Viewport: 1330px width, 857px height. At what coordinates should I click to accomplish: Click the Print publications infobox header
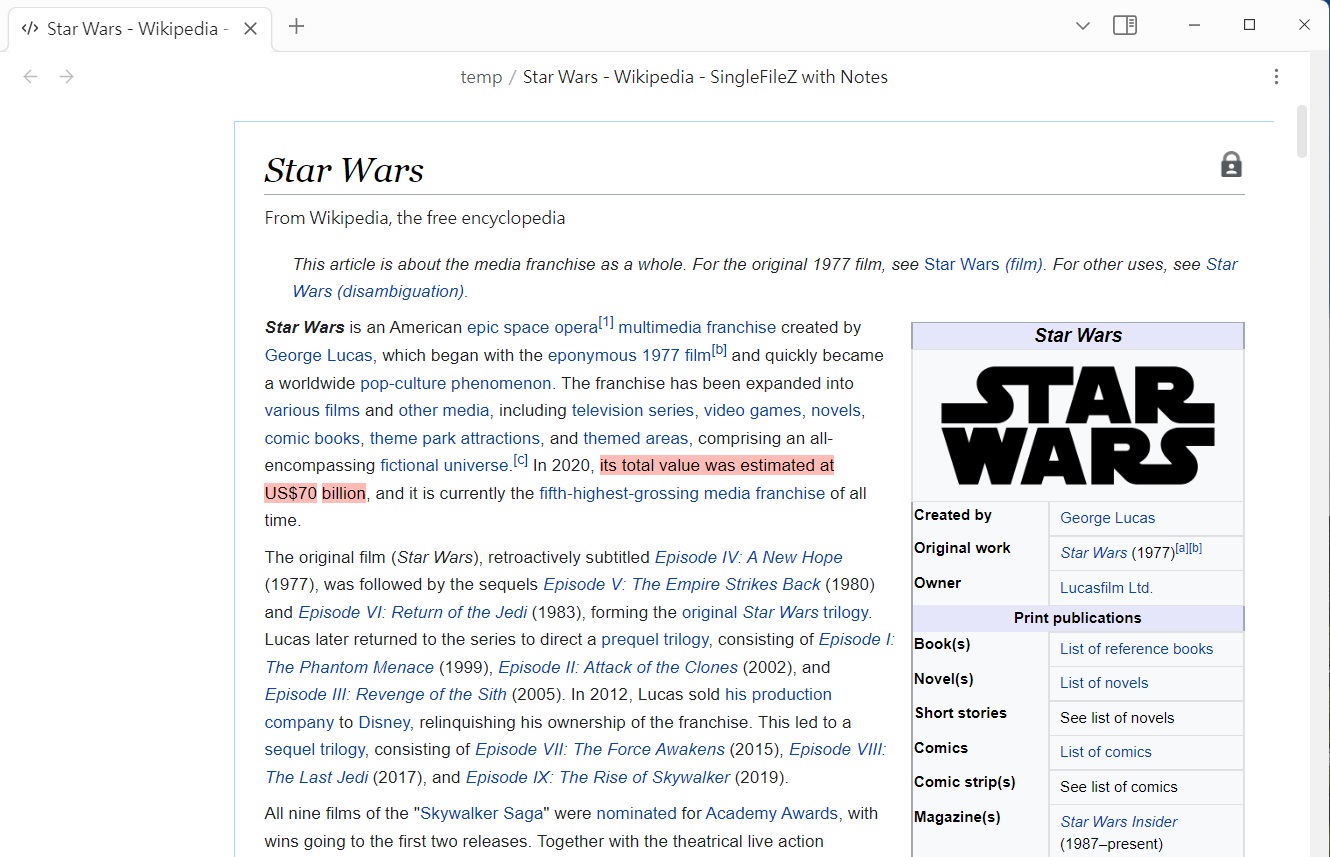(x=1078, y=618)
